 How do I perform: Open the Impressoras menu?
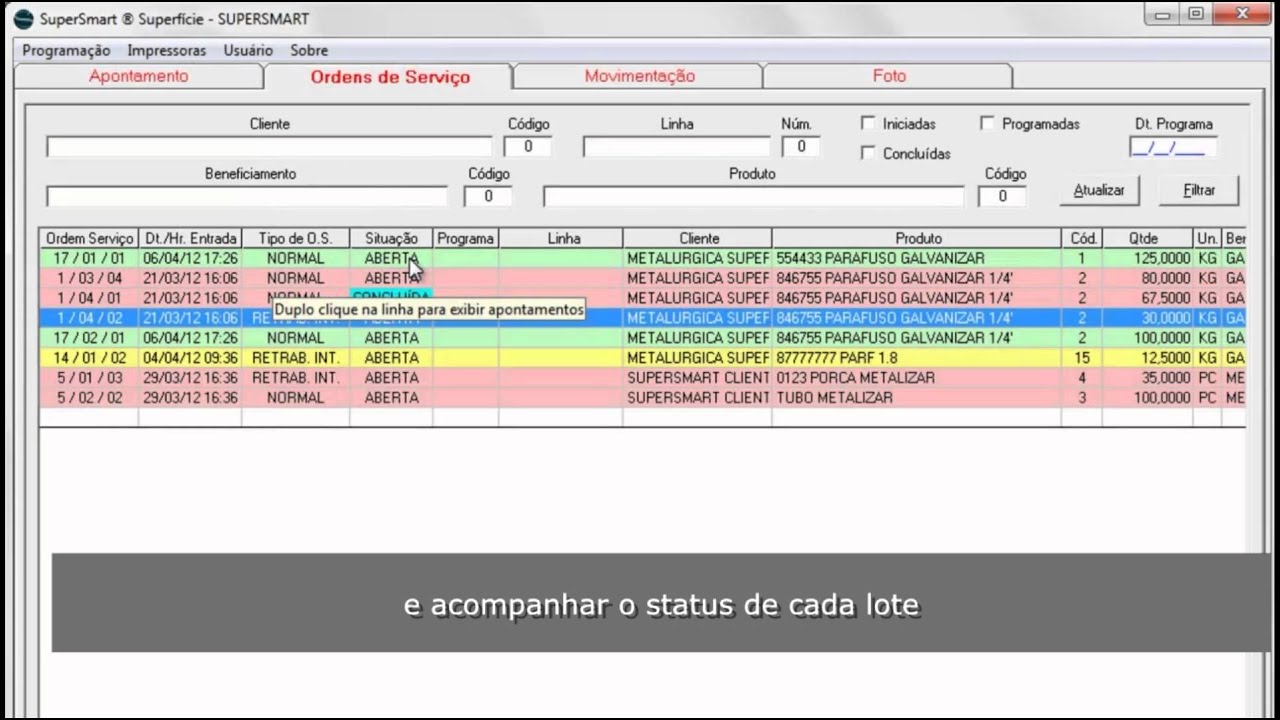click(167, 50)
